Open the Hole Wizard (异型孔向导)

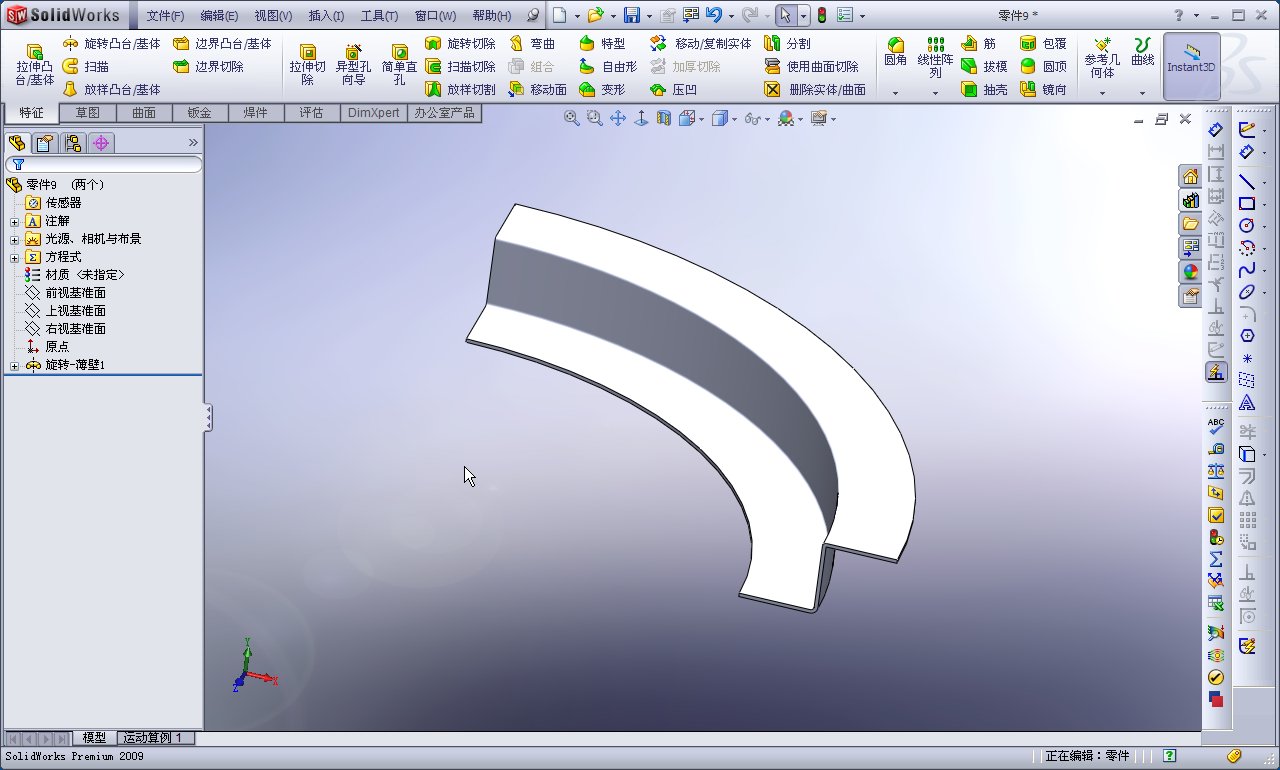(x=353, y=64)
